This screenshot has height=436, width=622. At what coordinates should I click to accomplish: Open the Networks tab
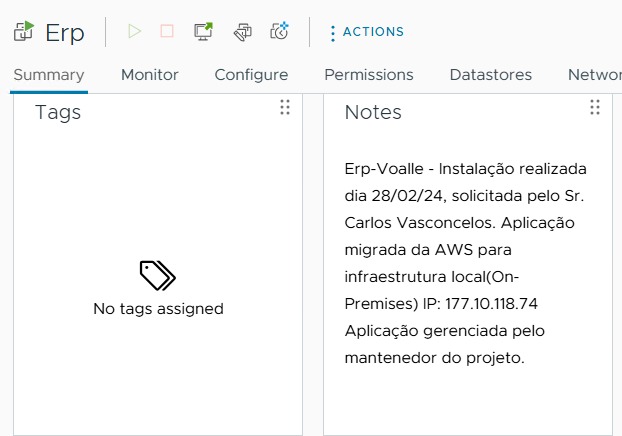pos(595,75)
